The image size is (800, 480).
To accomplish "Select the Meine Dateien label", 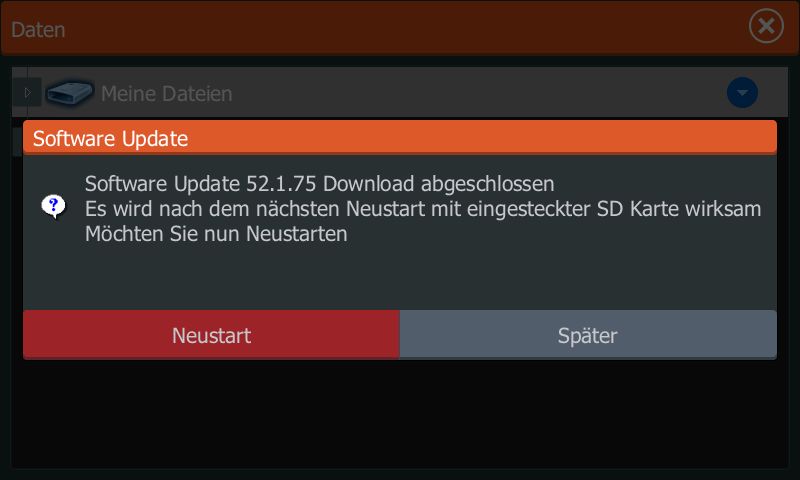I will [166, 94].
